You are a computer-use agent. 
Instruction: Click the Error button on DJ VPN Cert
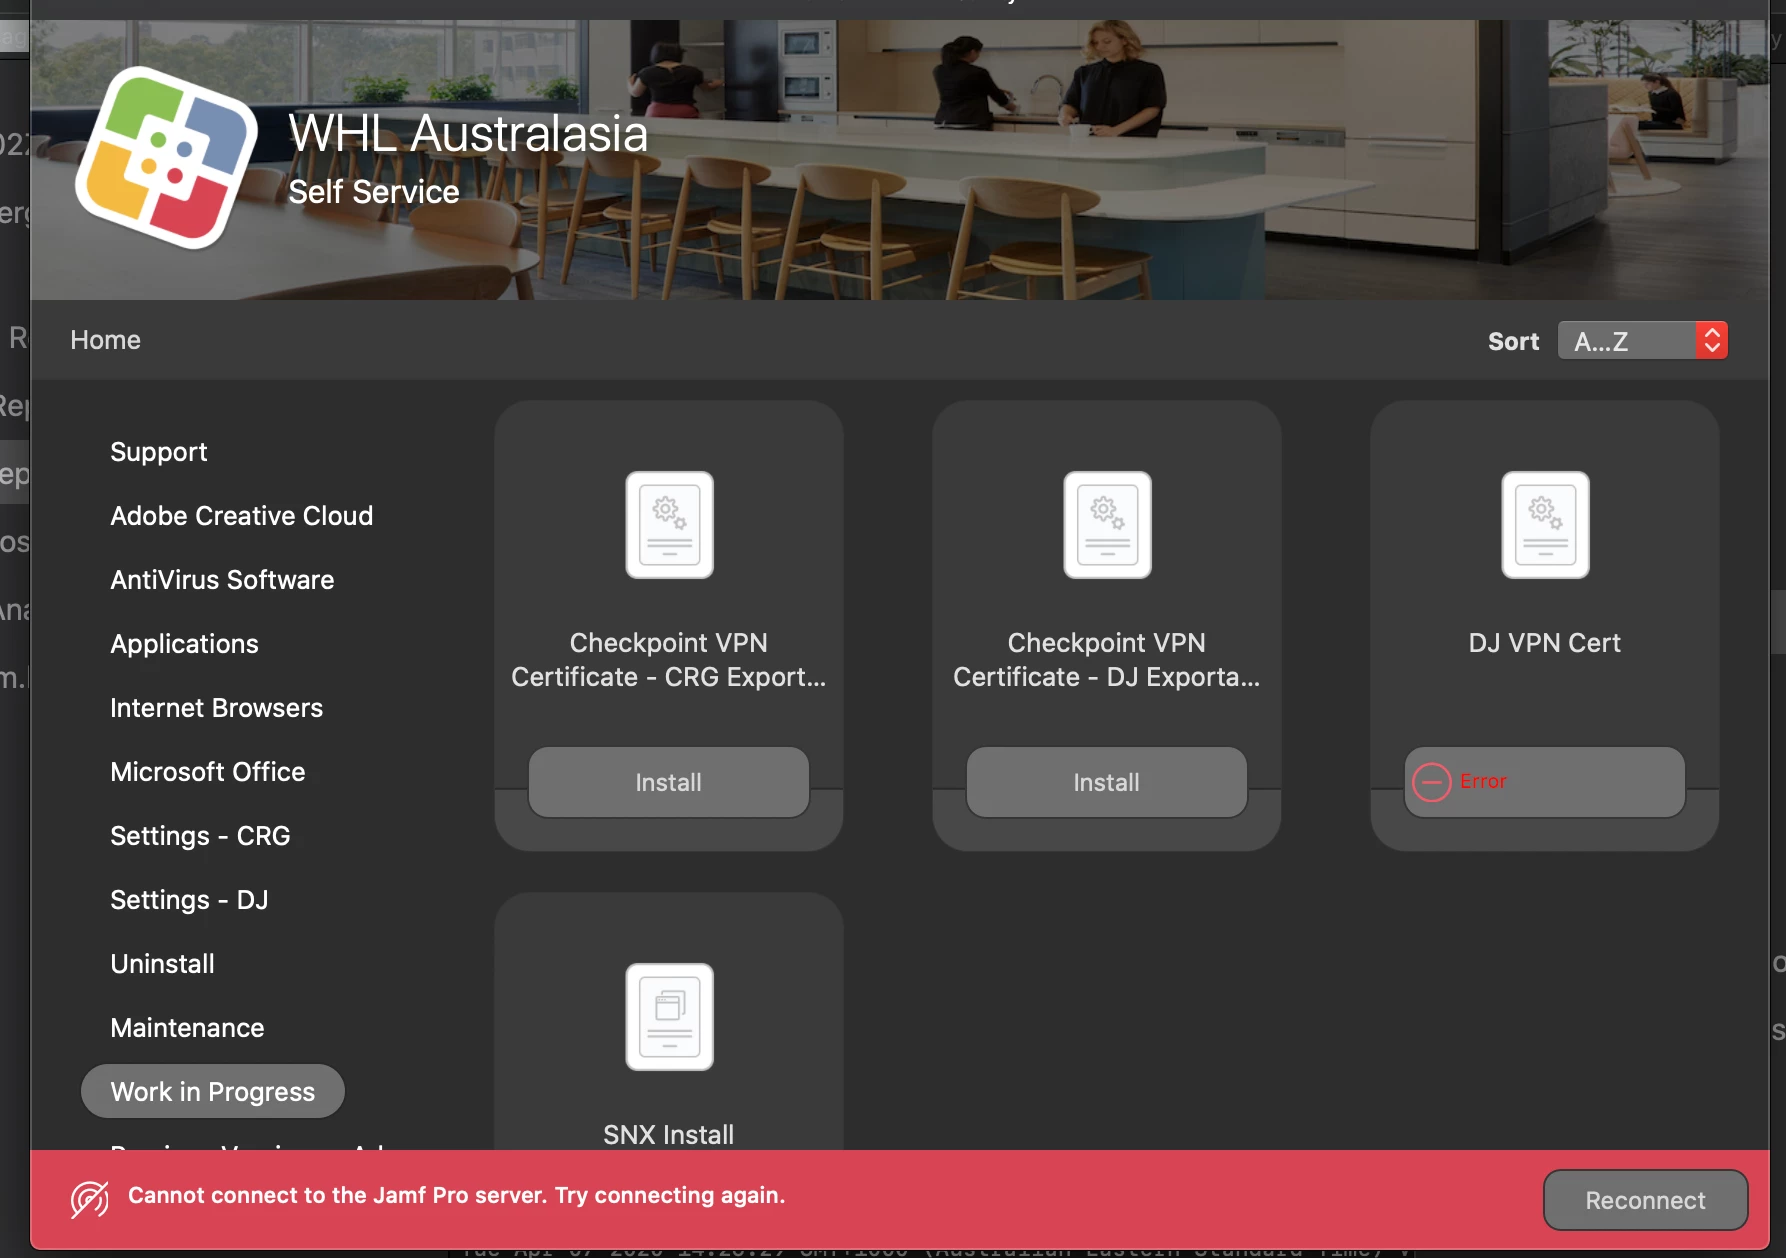click(x=1545, y=782)
